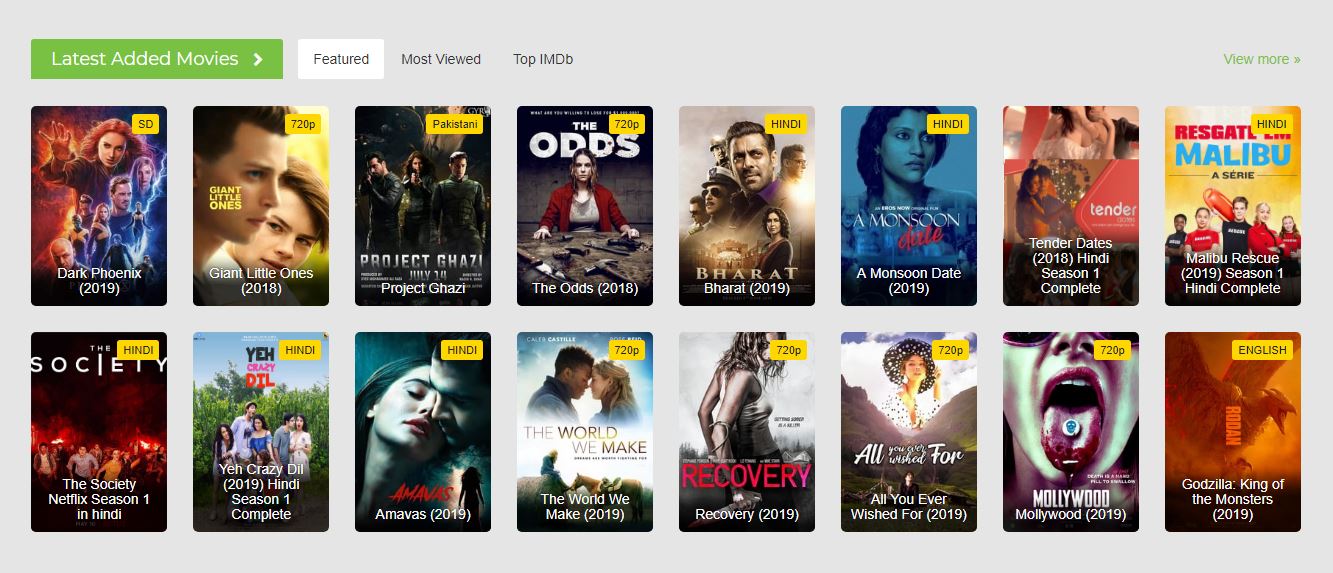
Task: Click the HINDI badge on Yeh Crazy Dil
Action: click(300, 350)
